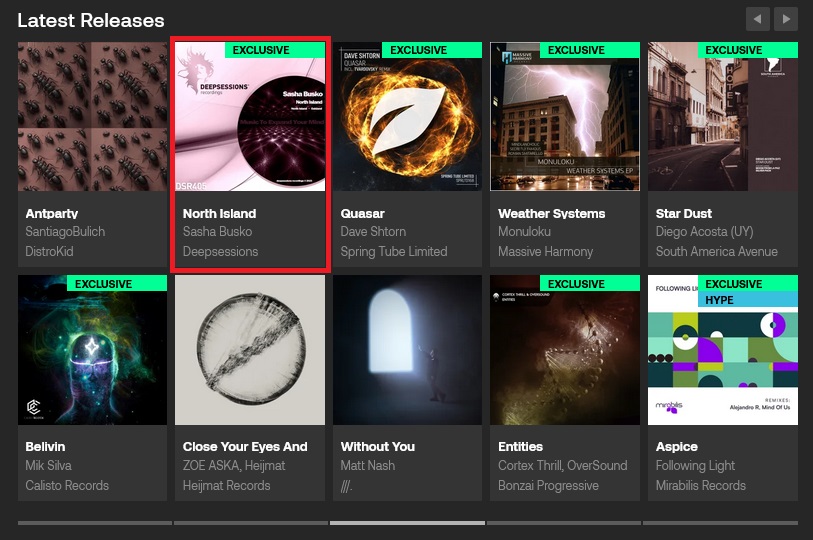The height and width of the screenshot is (540, 813).
Task: Open the Aspice cover art
Action: click(723, 350)
